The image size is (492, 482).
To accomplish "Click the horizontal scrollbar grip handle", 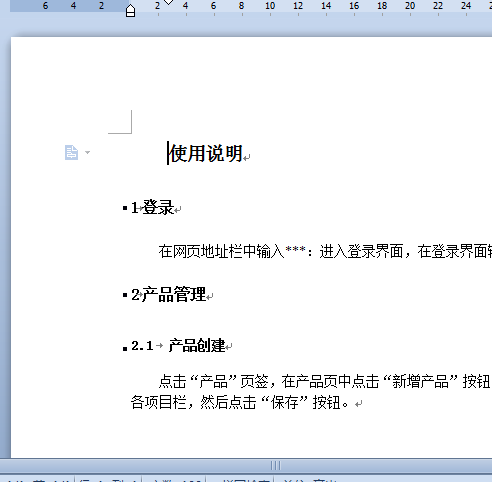I will pyautogui.click(x=276, y=465).
